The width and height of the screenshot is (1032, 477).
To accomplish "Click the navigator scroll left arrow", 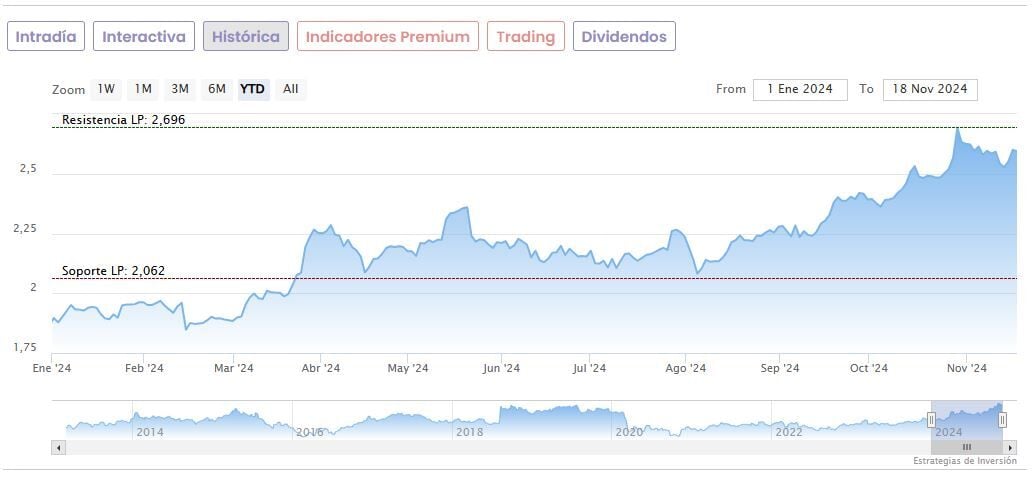I will [x=58, y=447].
